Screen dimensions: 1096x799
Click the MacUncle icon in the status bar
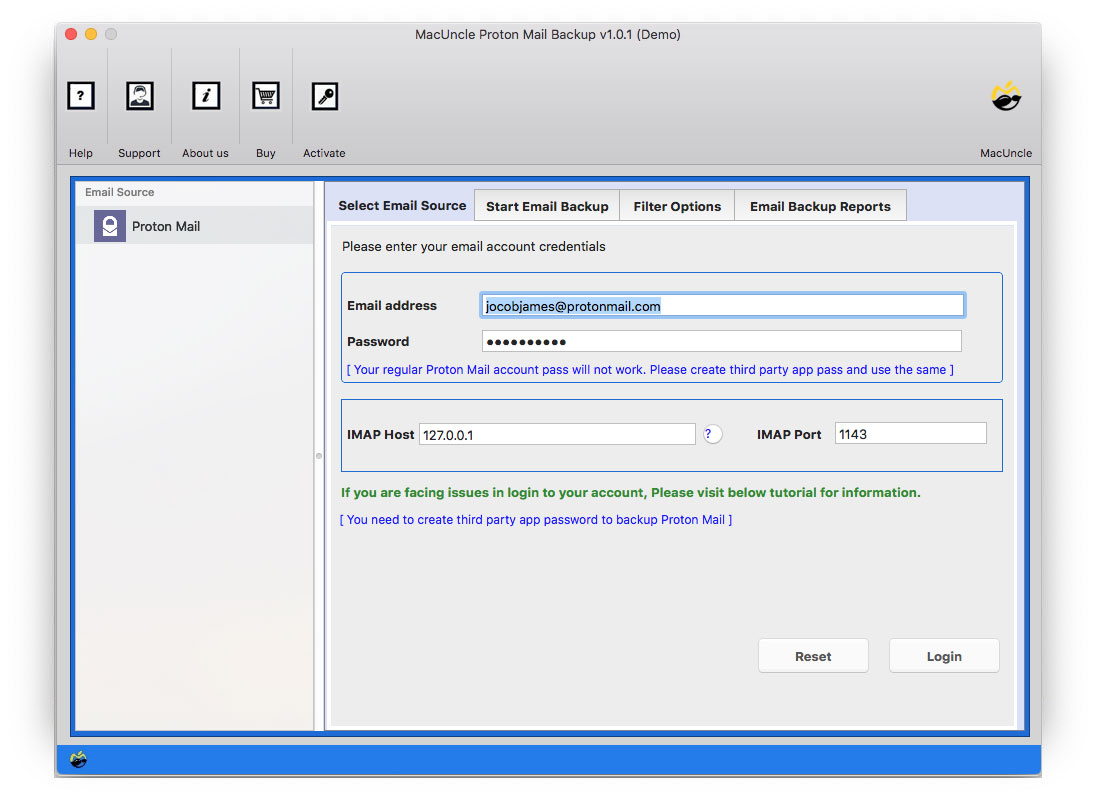coord(79,760)
